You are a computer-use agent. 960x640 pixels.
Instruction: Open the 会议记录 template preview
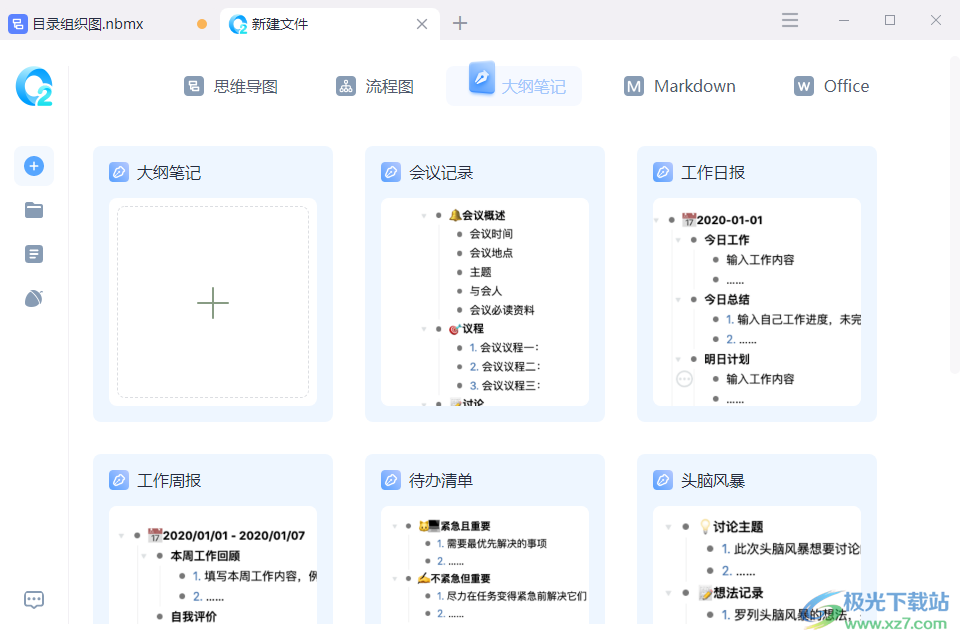tap(485, 302)
